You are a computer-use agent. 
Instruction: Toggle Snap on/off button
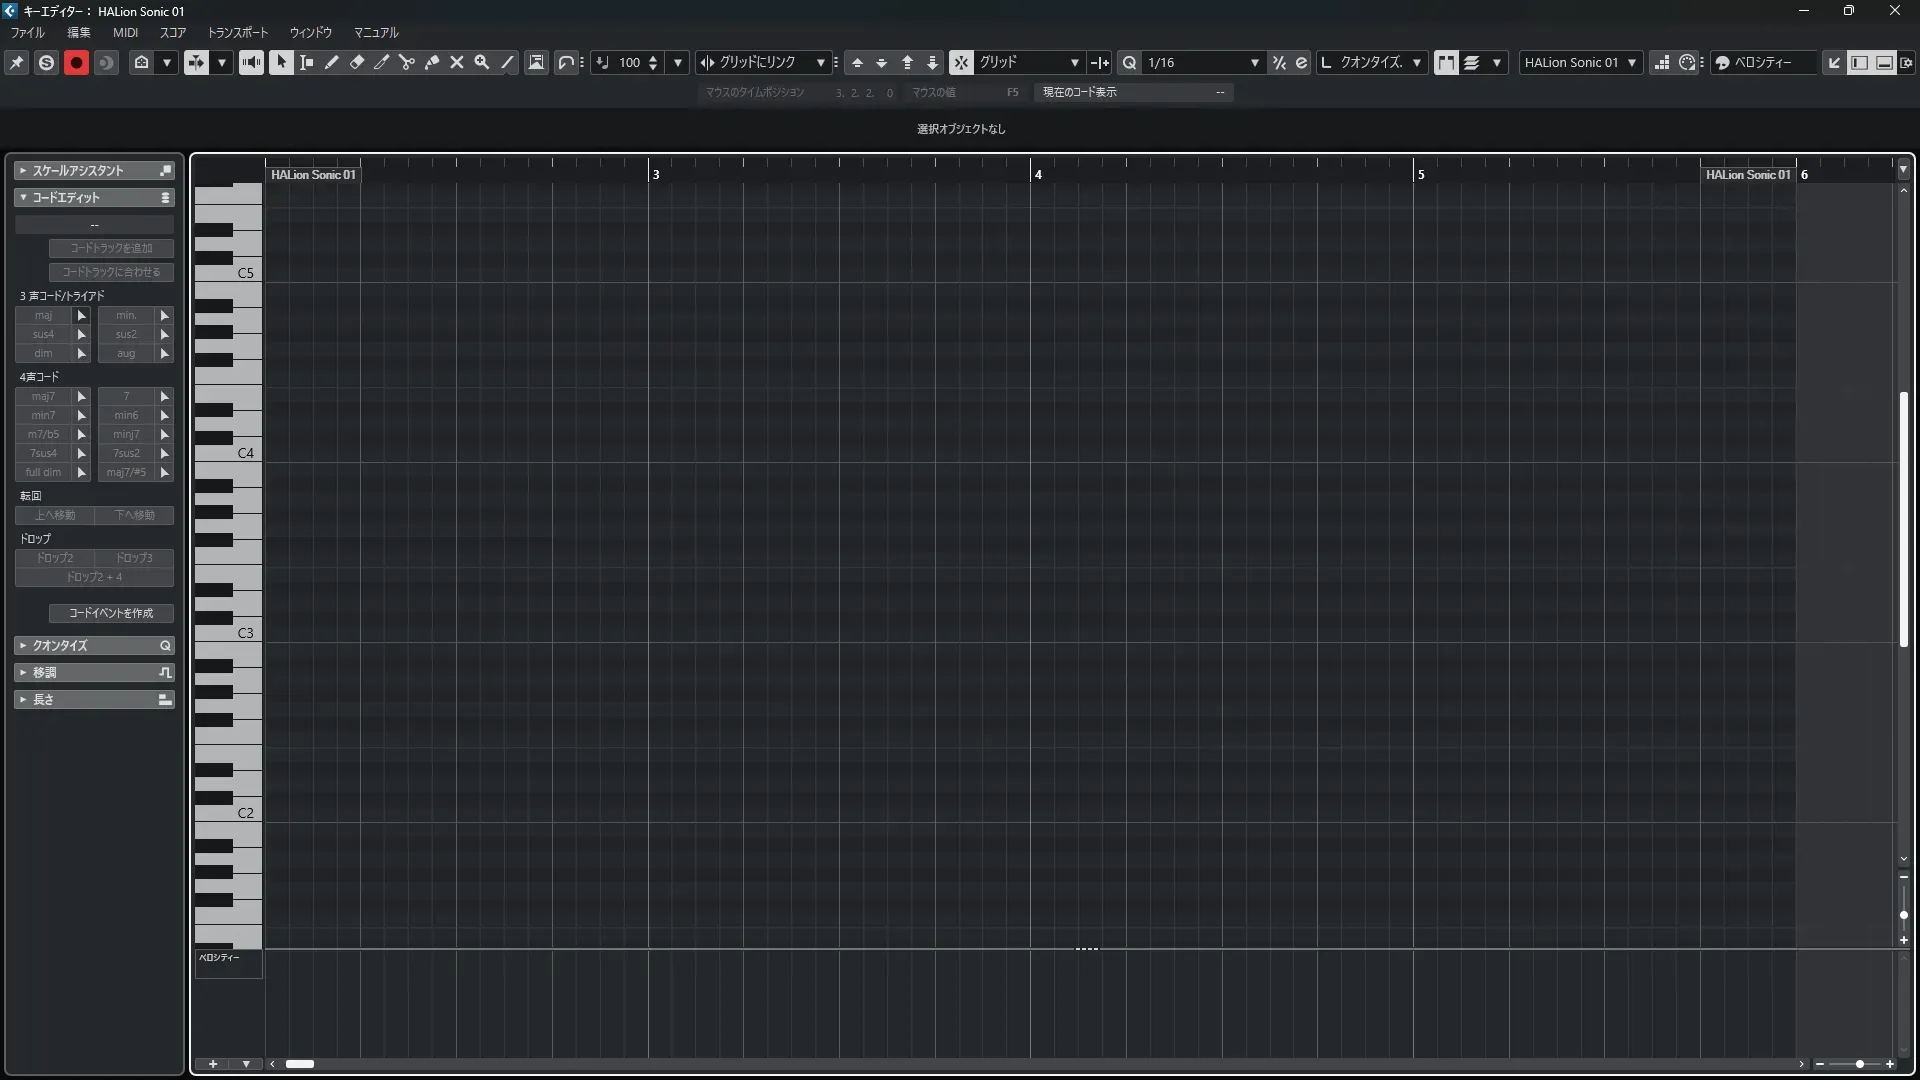[960, 62]
